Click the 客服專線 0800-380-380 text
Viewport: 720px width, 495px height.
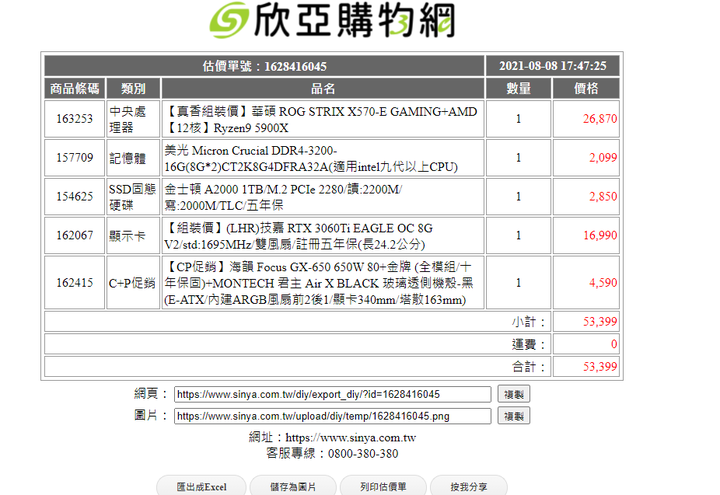(332, 454)
